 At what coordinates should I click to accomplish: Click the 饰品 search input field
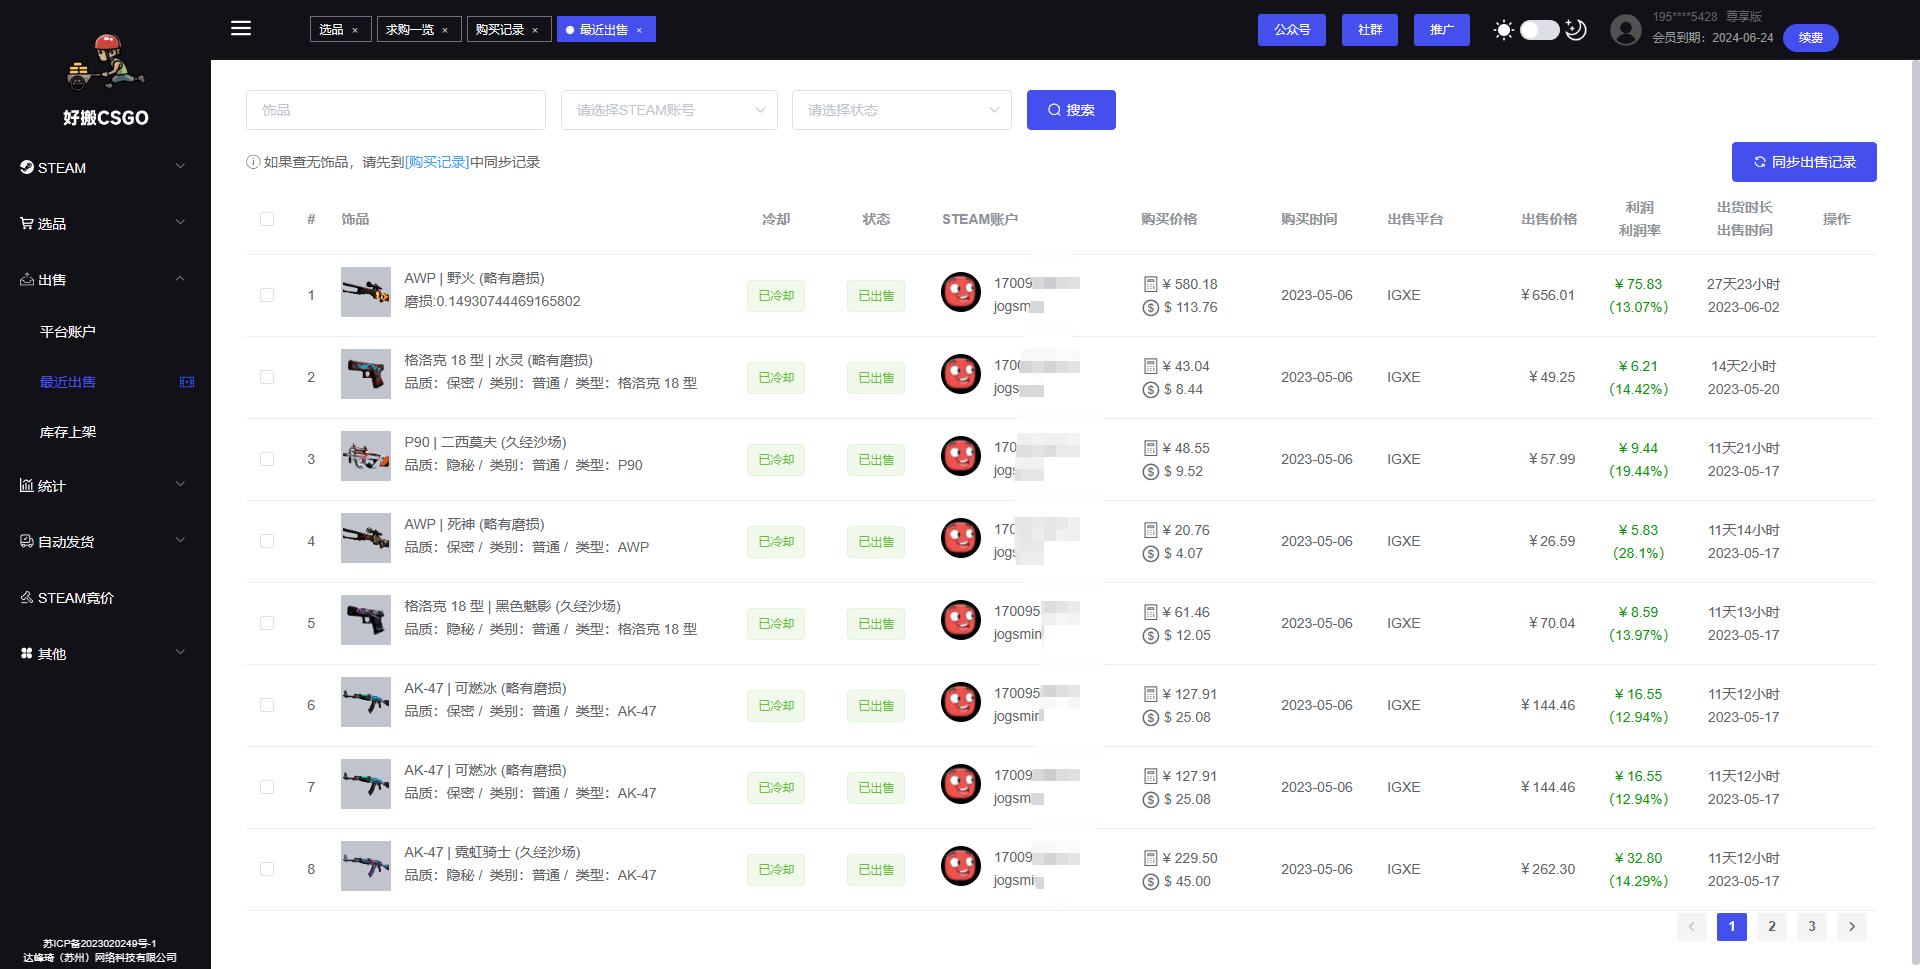396,110
